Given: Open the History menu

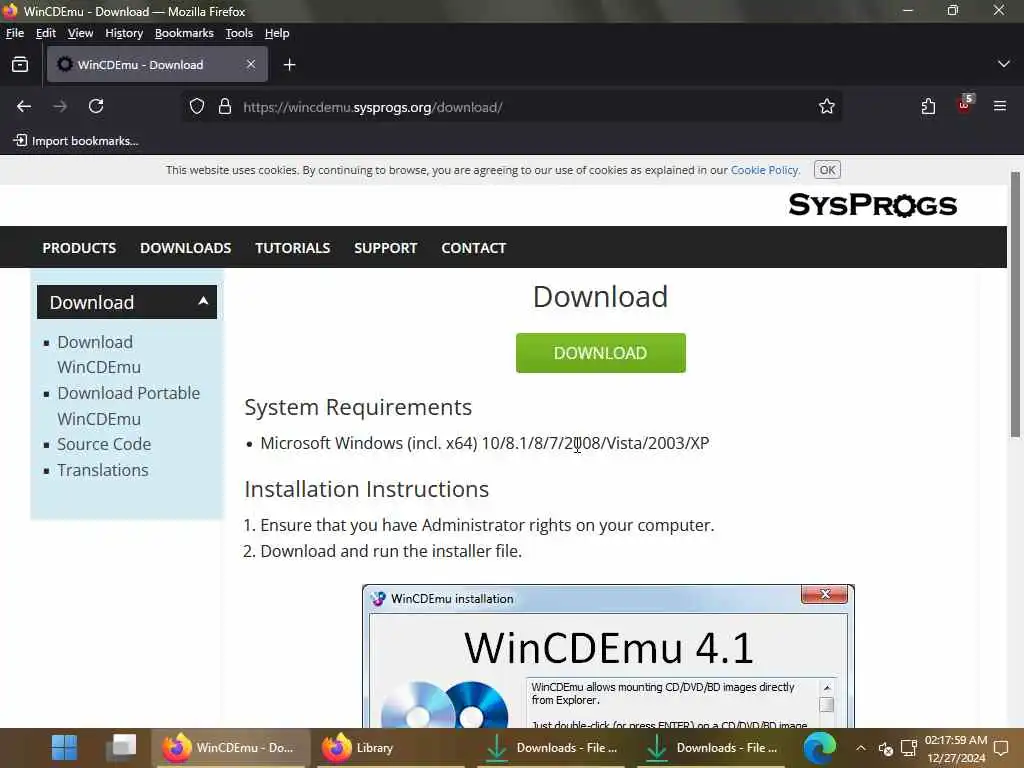Looking at the screenshot, I should [124, 33].
